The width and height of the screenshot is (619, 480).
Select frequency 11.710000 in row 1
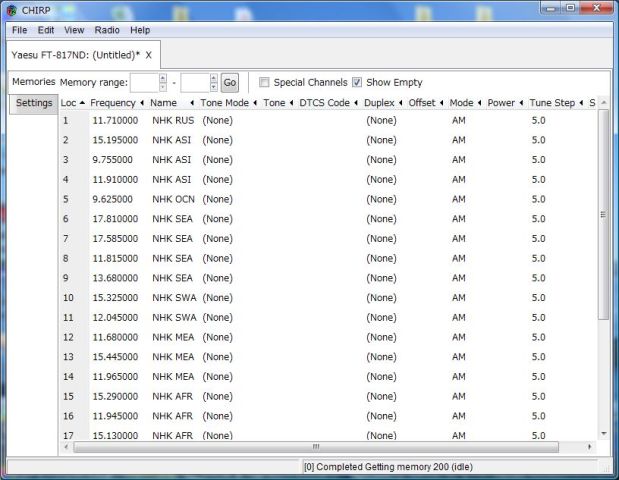coord(115,120)
